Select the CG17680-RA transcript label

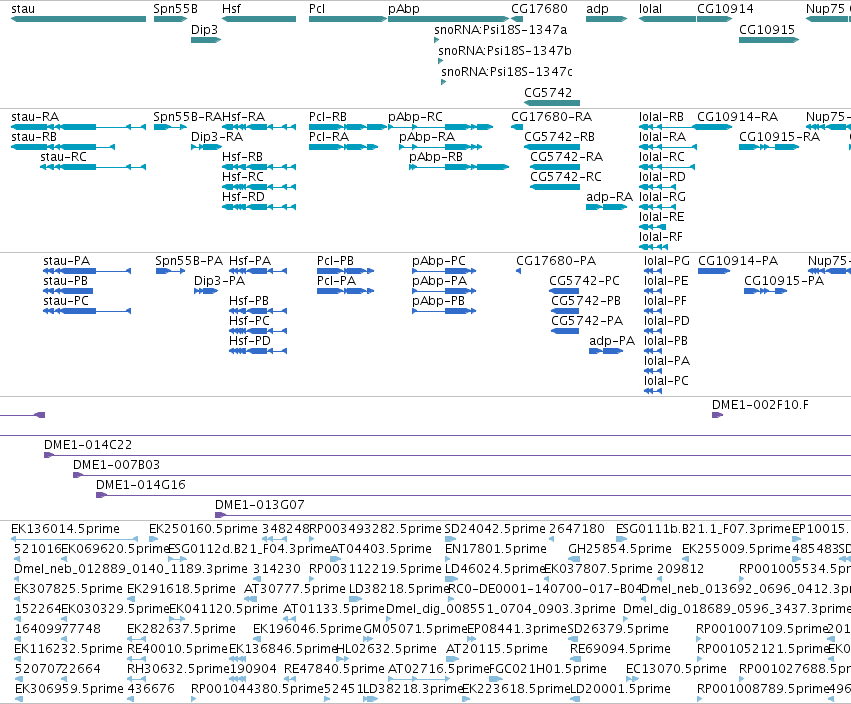pyautogui.click(x=551, y=117)
